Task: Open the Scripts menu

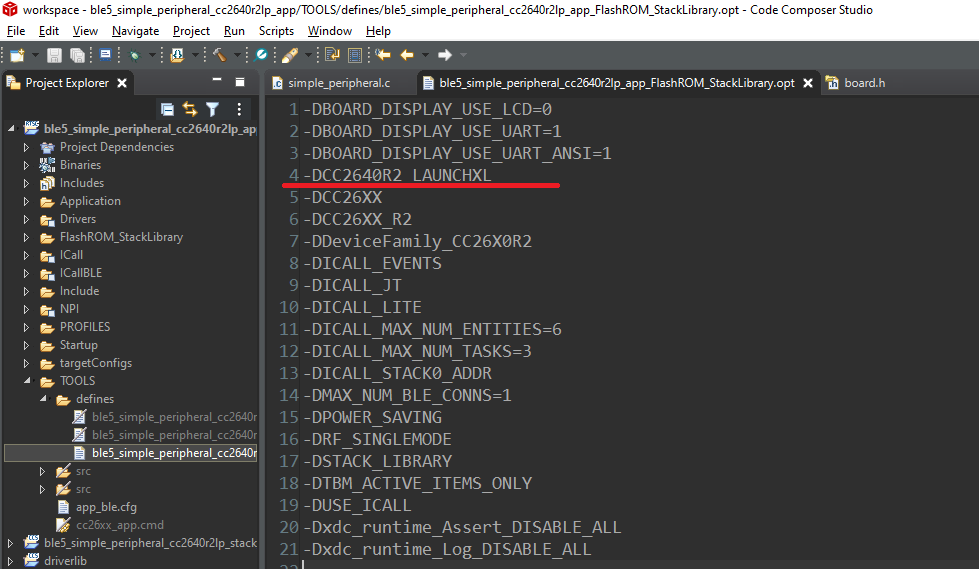Action: (x=276, y=31)
